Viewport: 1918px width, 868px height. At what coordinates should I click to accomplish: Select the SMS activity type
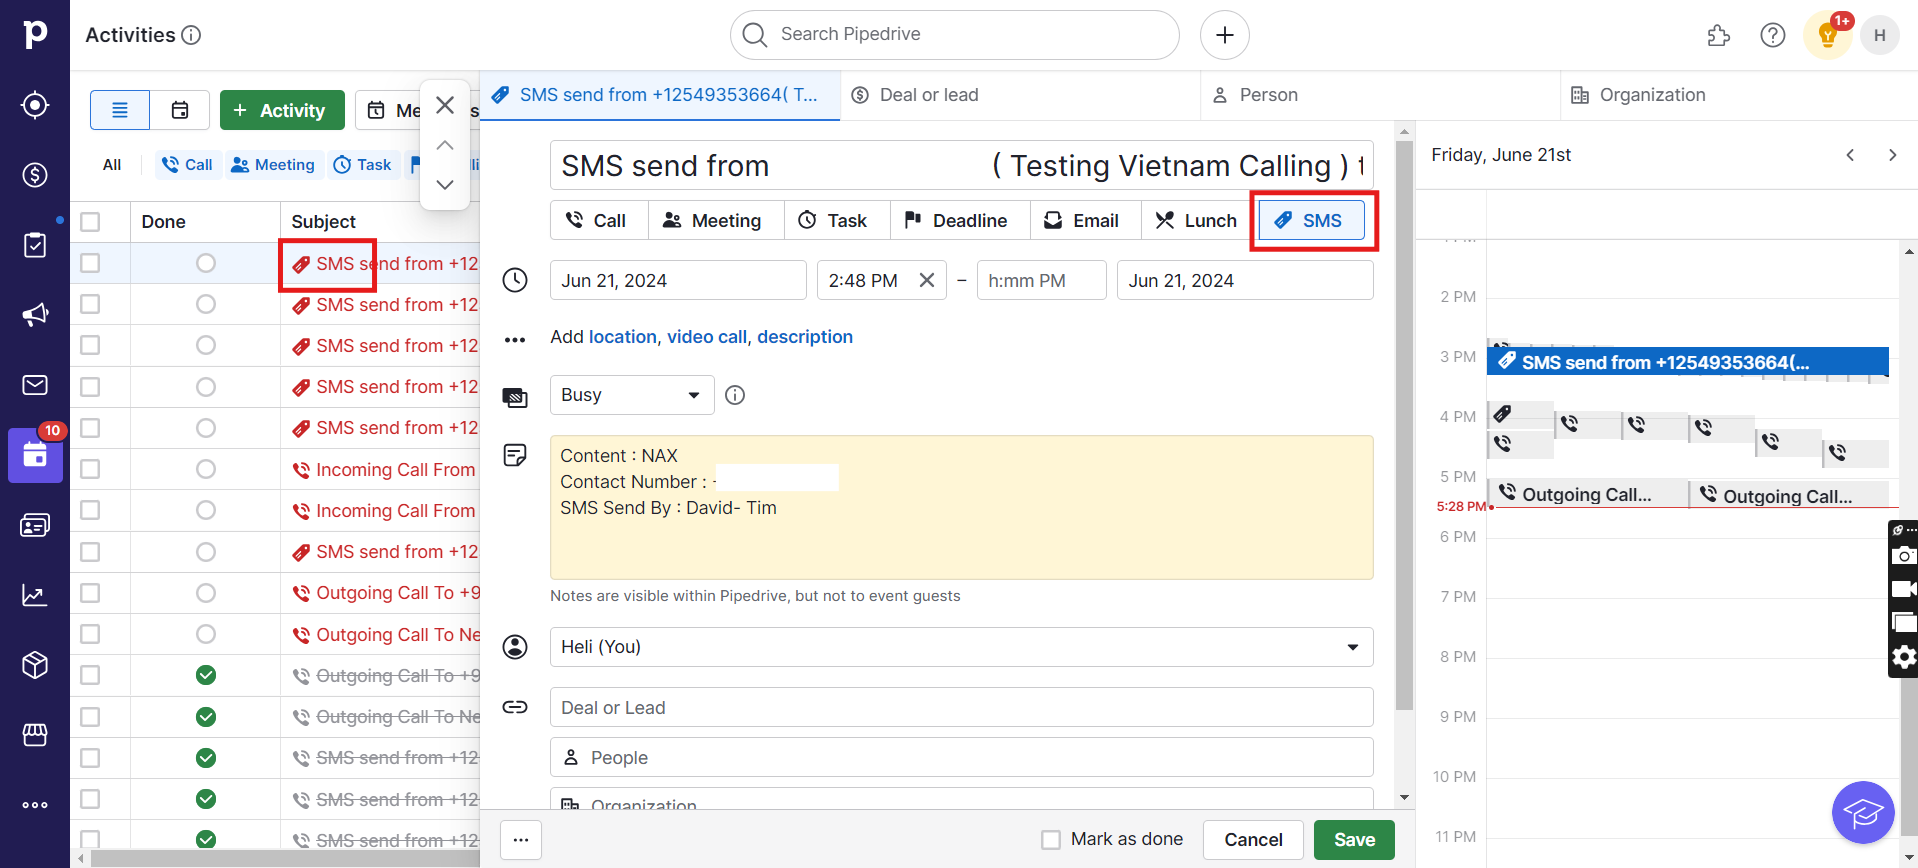[1311, 220]
